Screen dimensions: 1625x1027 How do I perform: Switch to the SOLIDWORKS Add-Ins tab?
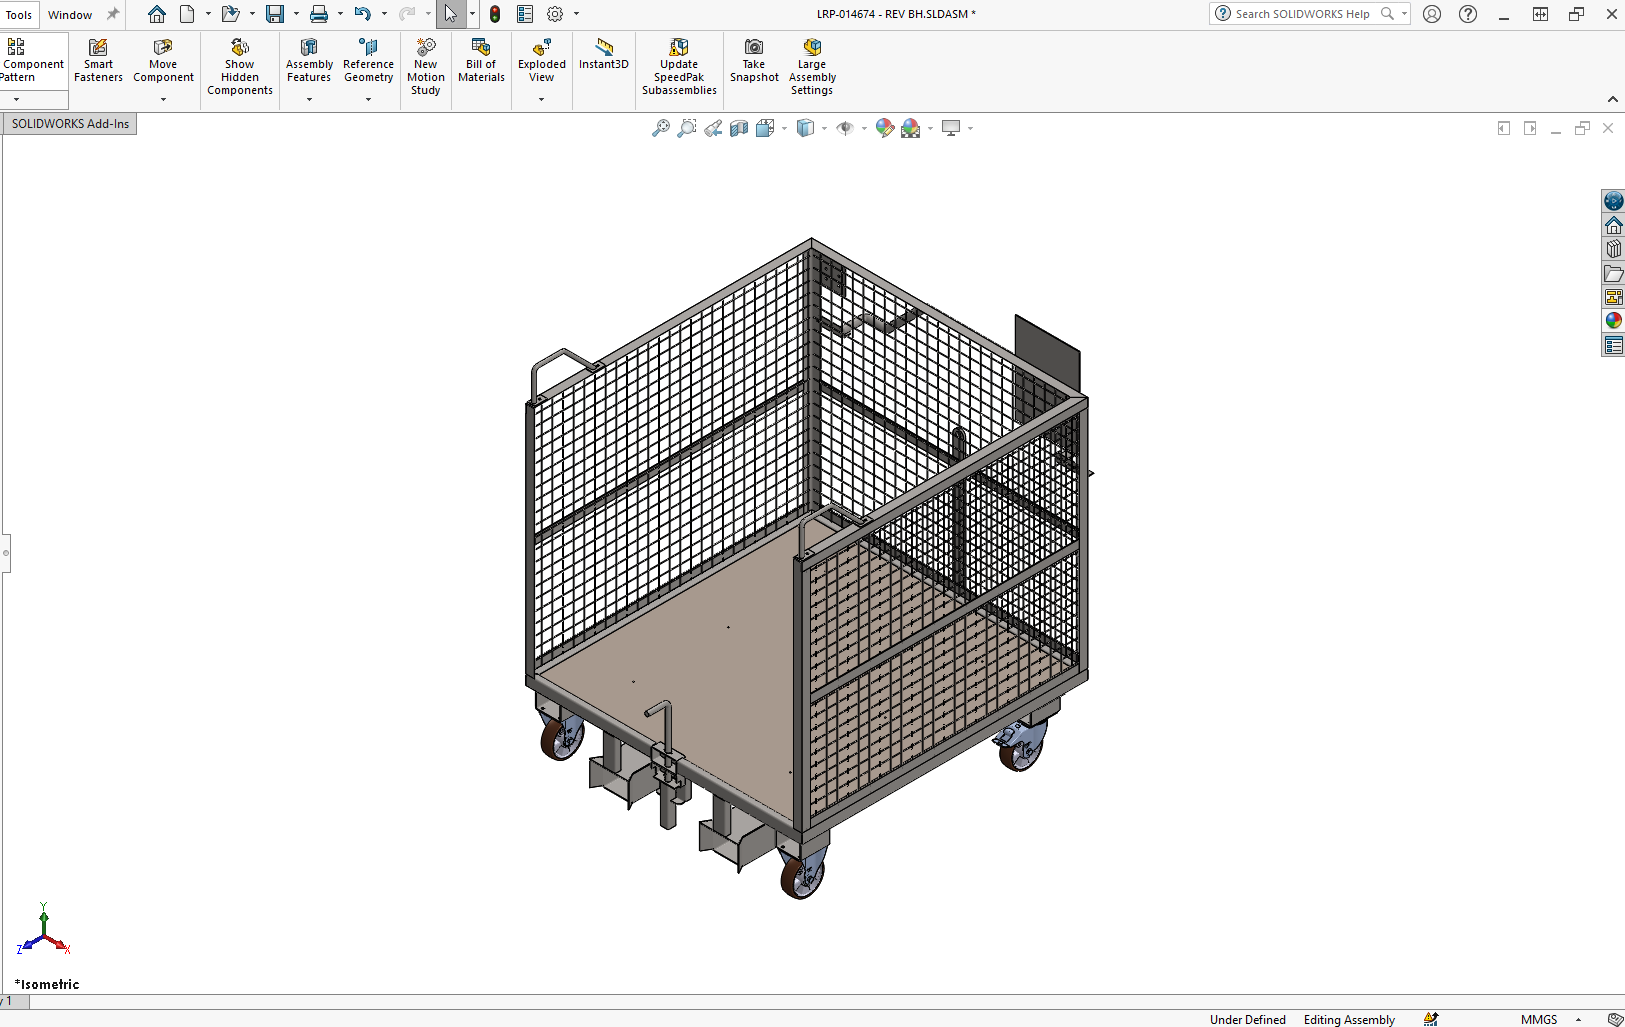68,123
